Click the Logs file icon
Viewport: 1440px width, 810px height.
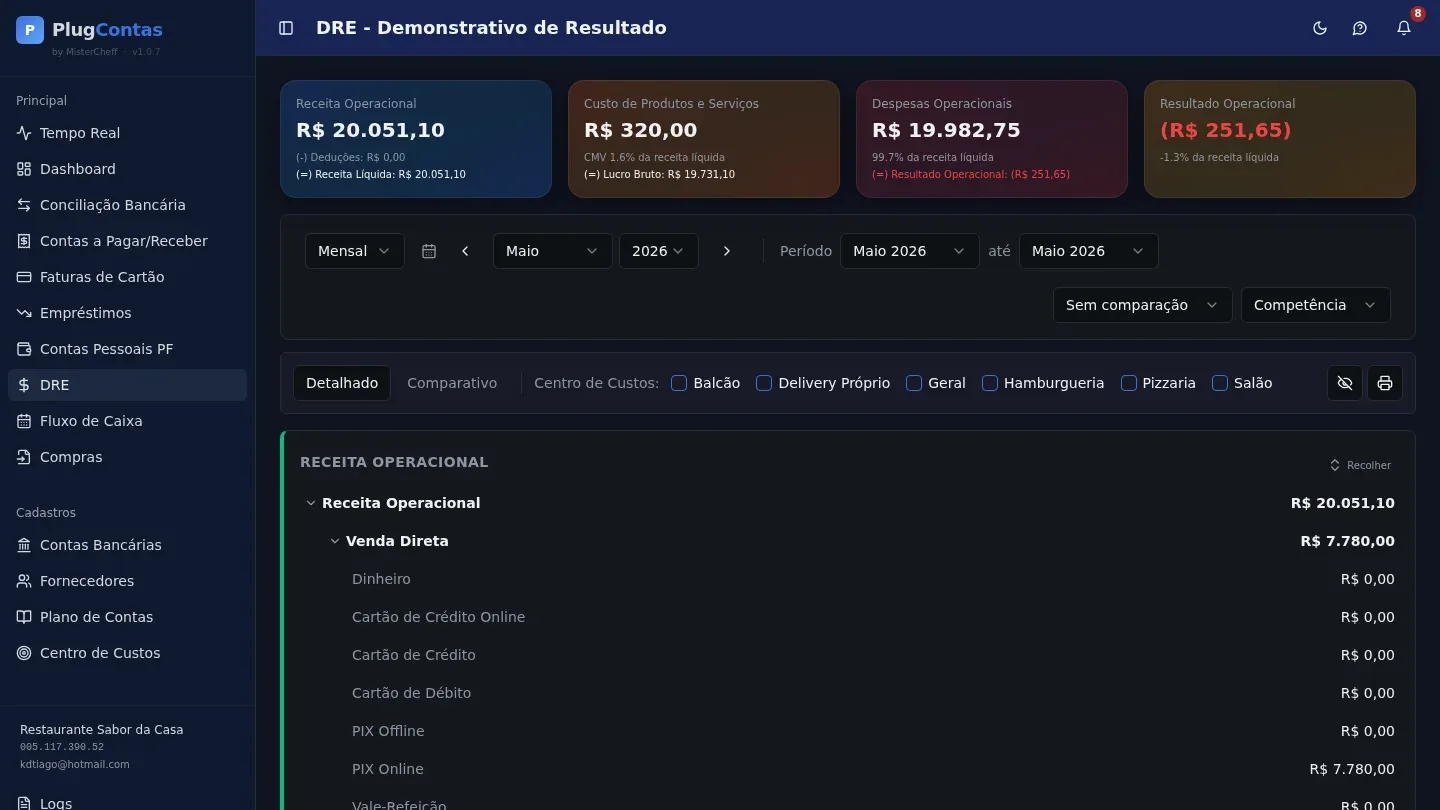24,803
